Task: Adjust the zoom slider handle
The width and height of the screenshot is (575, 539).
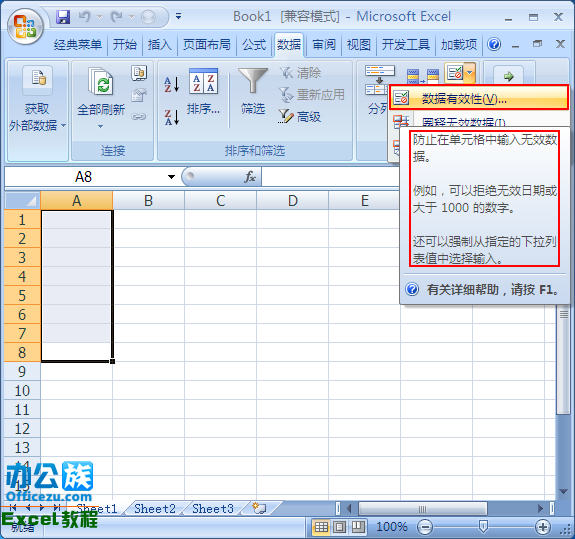Action: [x=483, y=527]
